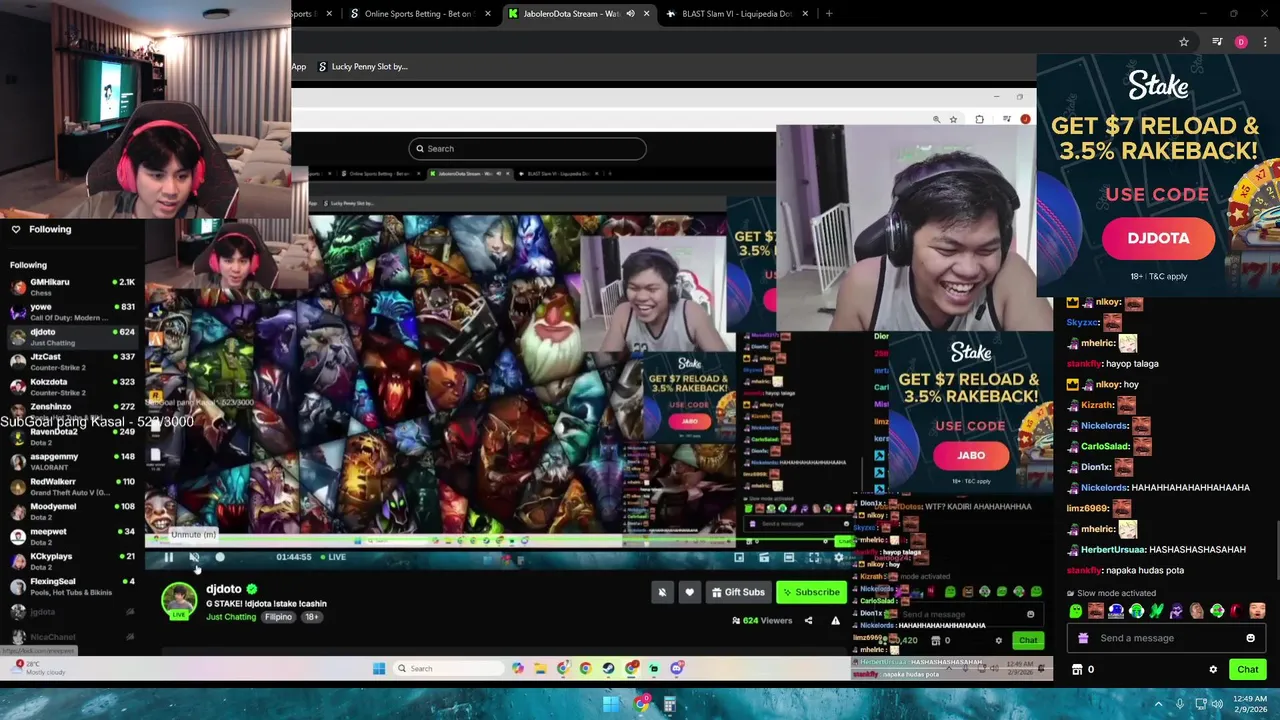The image size is (1280, 720).
Task: Click JABO button on inner Stake ad
Action: coord(970,455)
